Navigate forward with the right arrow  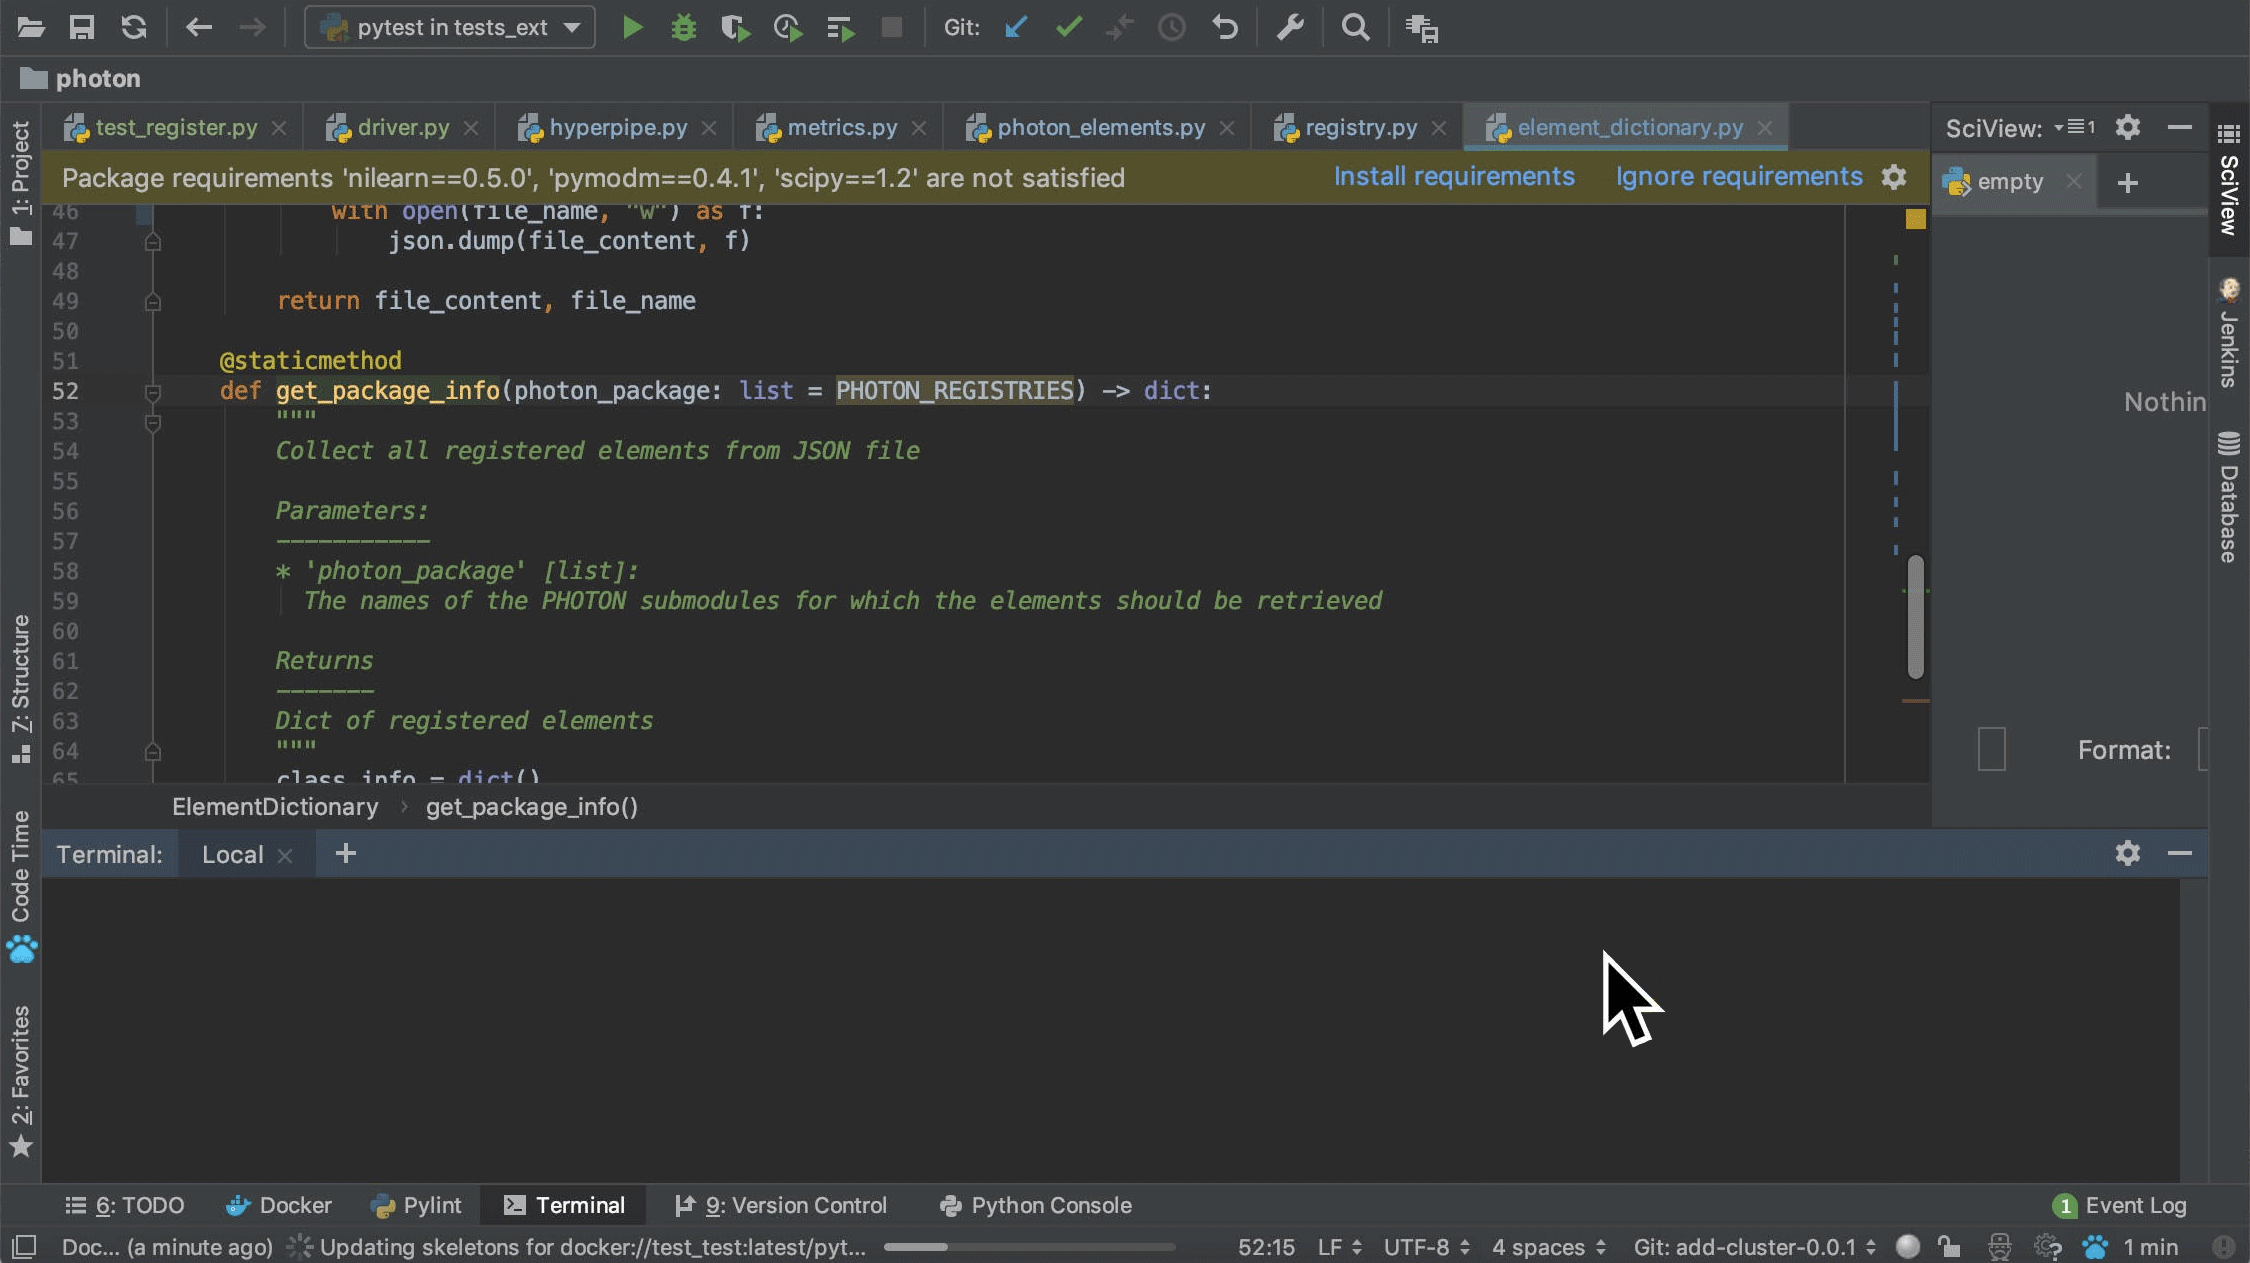[252, 27]
